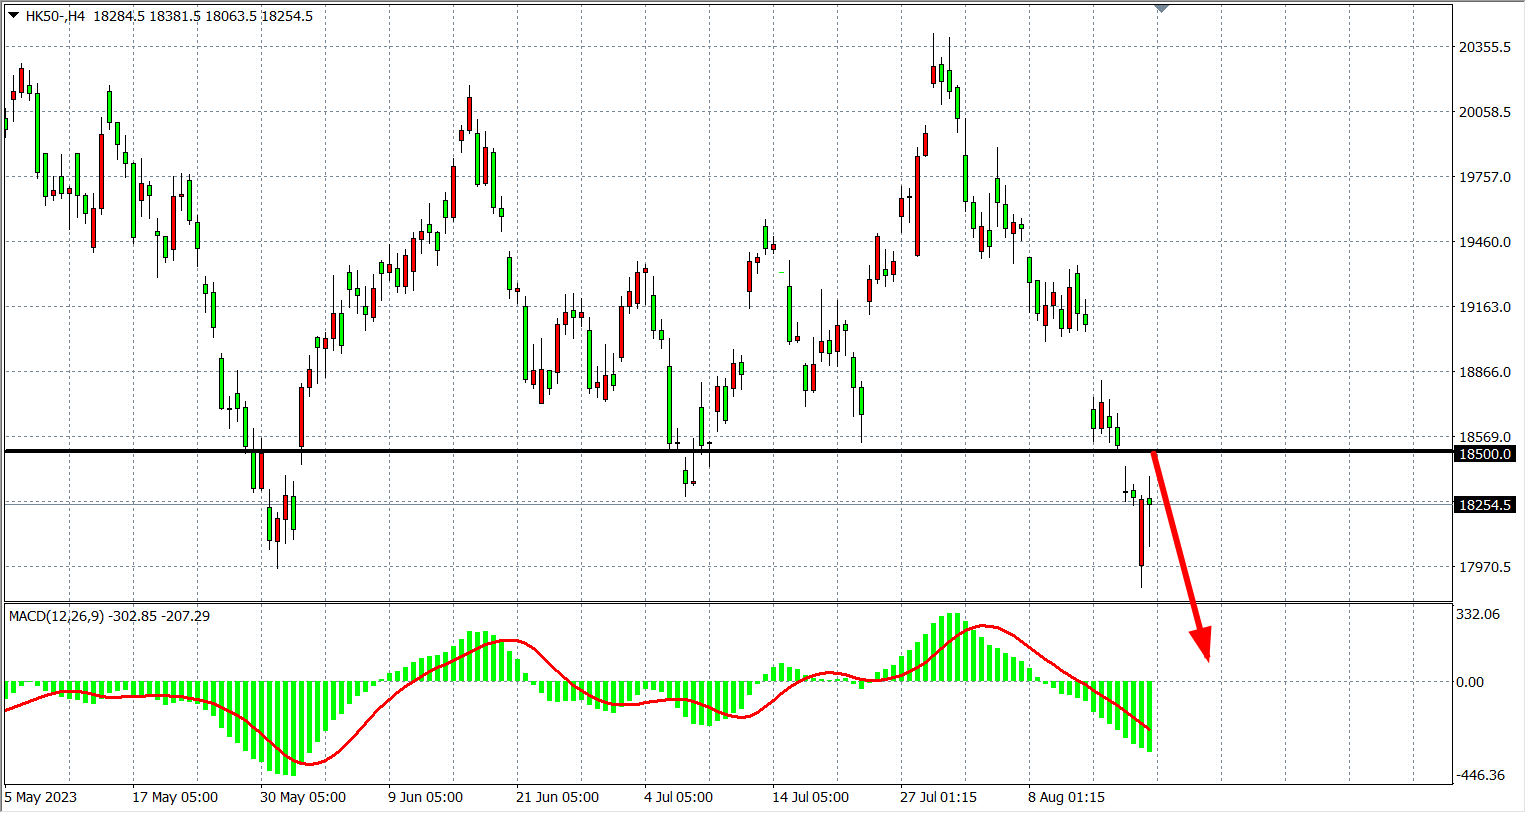Click the 18500.0 black price tag

click(x=1485, y=454)
